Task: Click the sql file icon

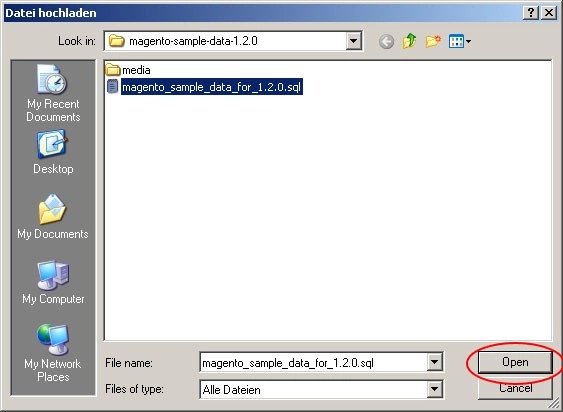Action: point(113,87)
